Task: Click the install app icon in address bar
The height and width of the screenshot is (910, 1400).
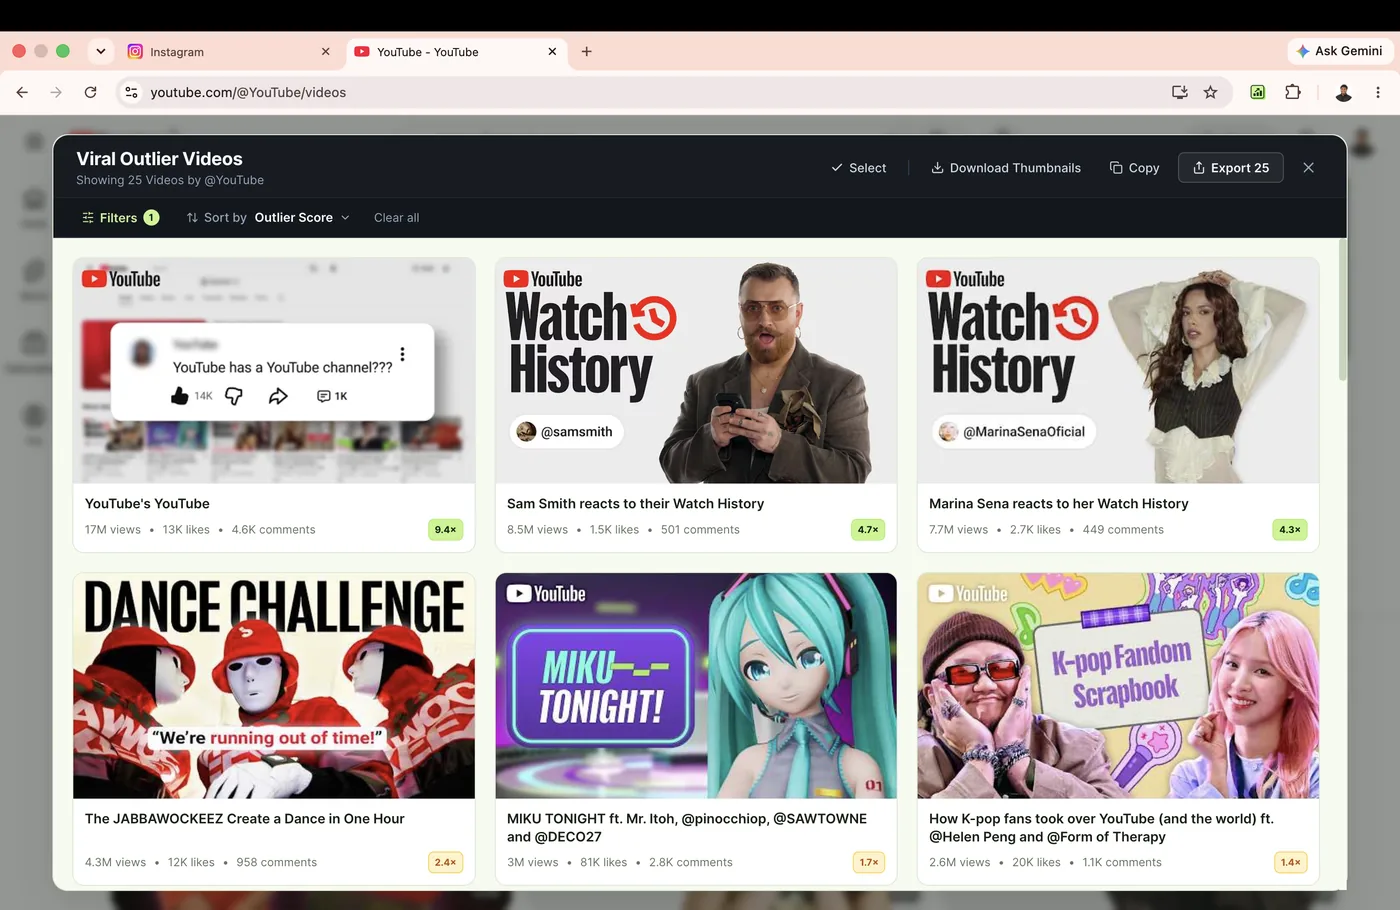Action: (x=1180, y=92)
